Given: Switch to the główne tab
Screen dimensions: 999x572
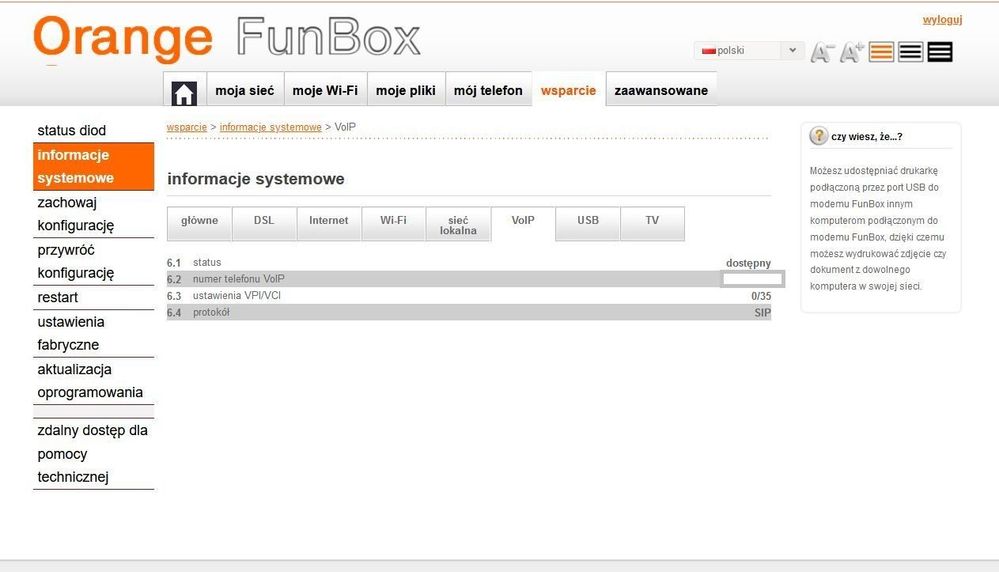Looking at the screenshot, I should point(199,223).
